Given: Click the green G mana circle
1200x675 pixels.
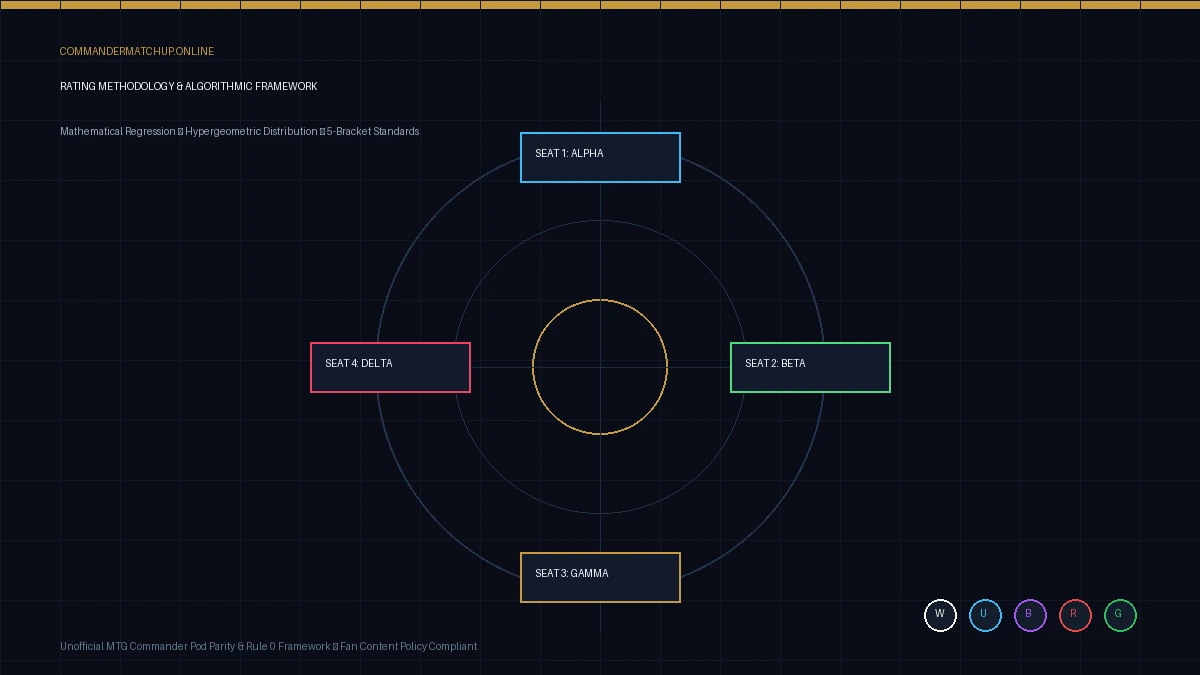Looking at the screenshot, I should pos(1120,615).
